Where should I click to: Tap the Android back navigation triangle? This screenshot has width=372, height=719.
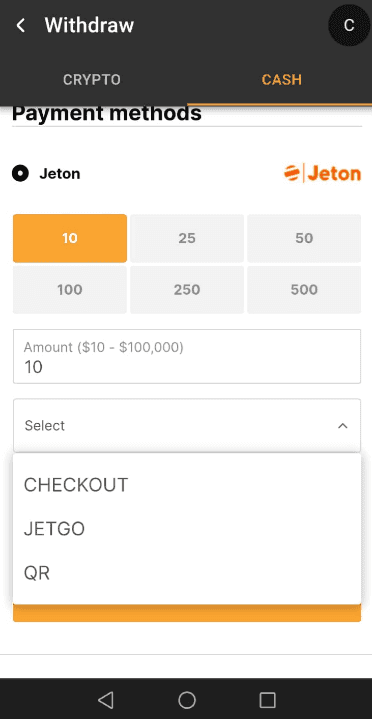pos(106,700)
